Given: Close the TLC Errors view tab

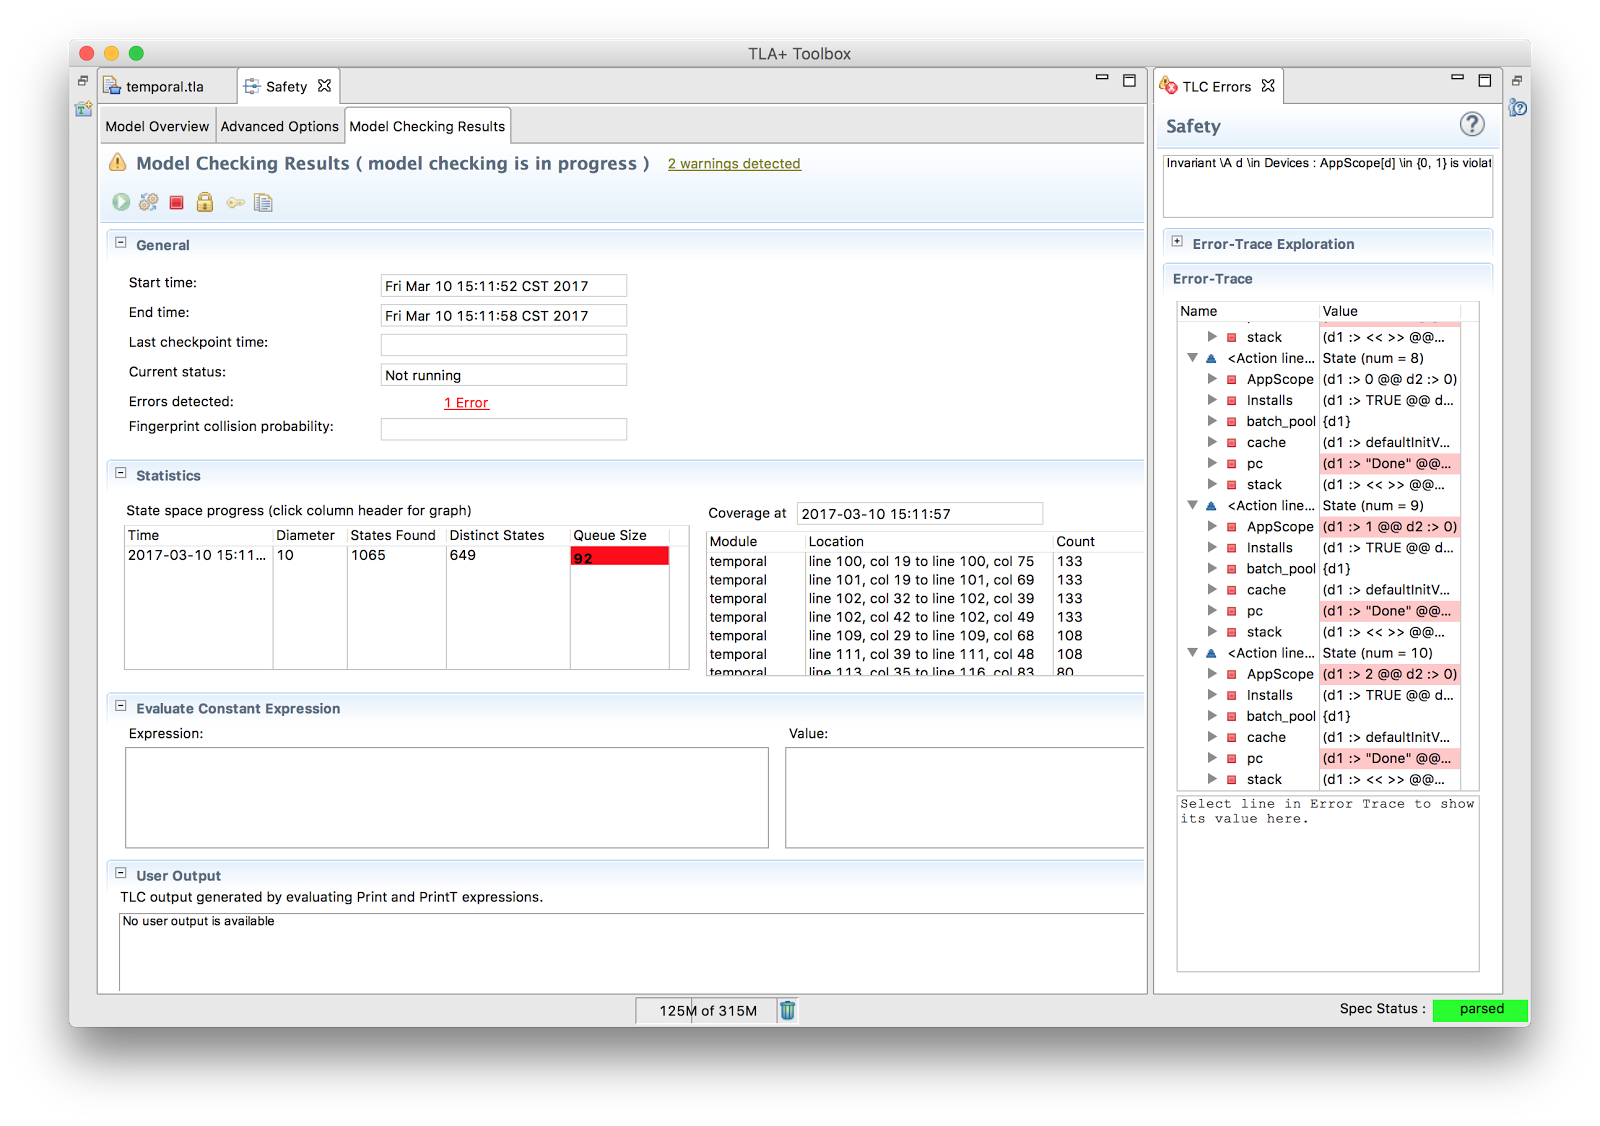Looking at the screenshot, I should coord(1268,86).
